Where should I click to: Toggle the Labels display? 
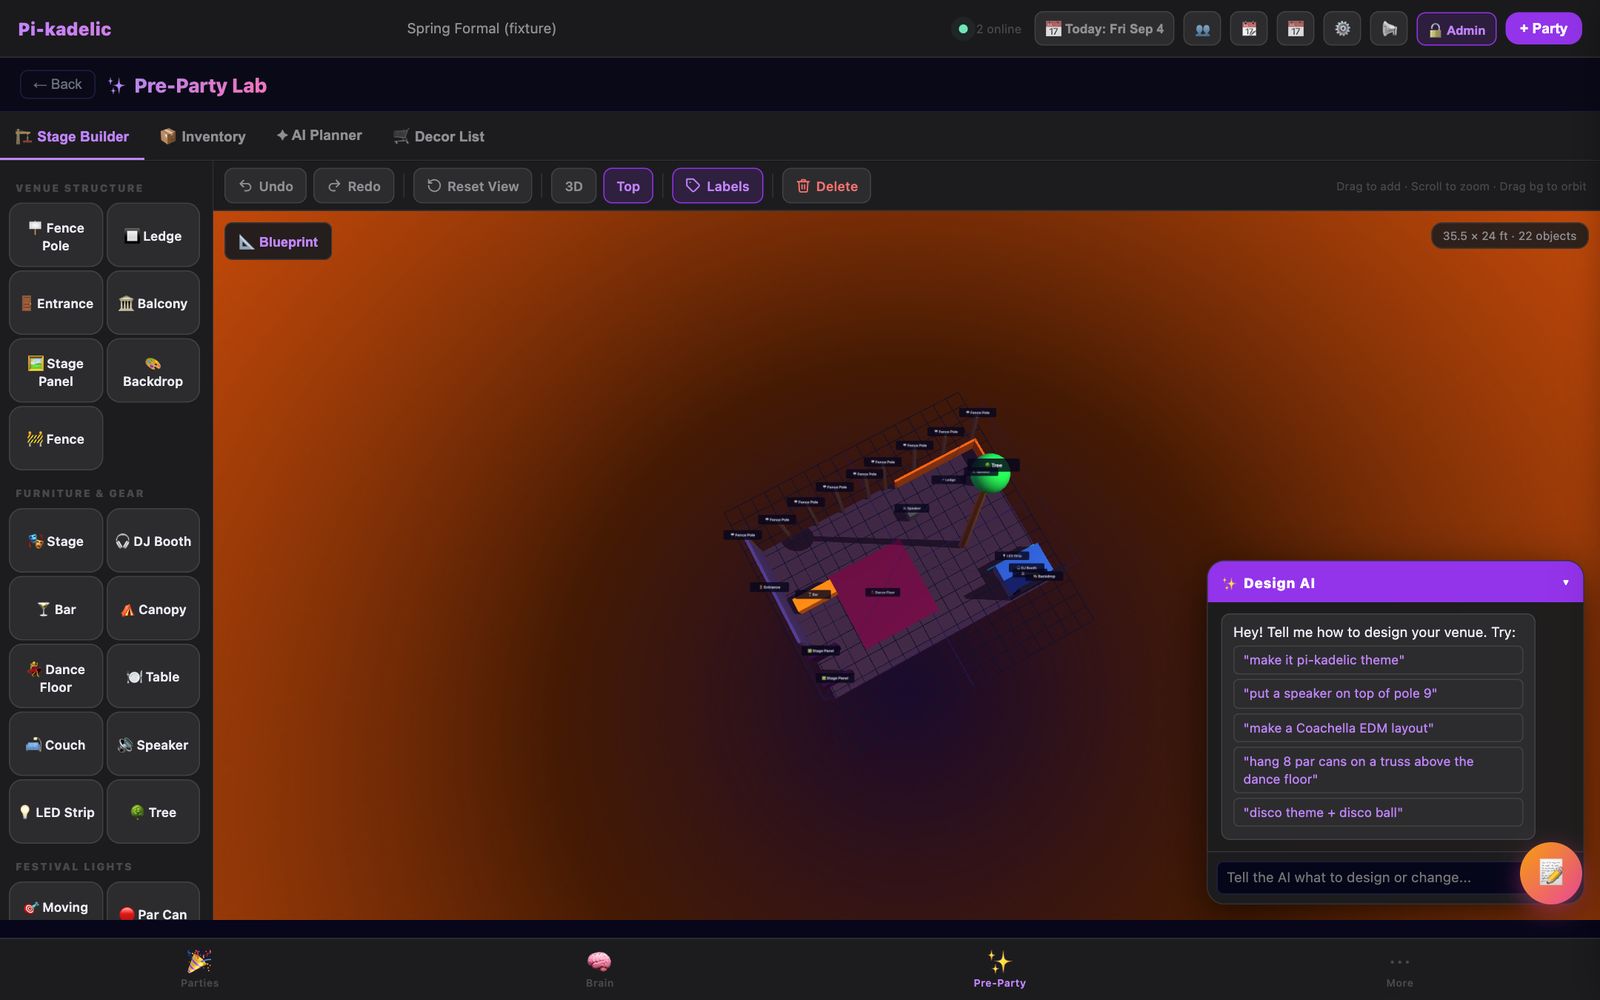tap(717, 186)
